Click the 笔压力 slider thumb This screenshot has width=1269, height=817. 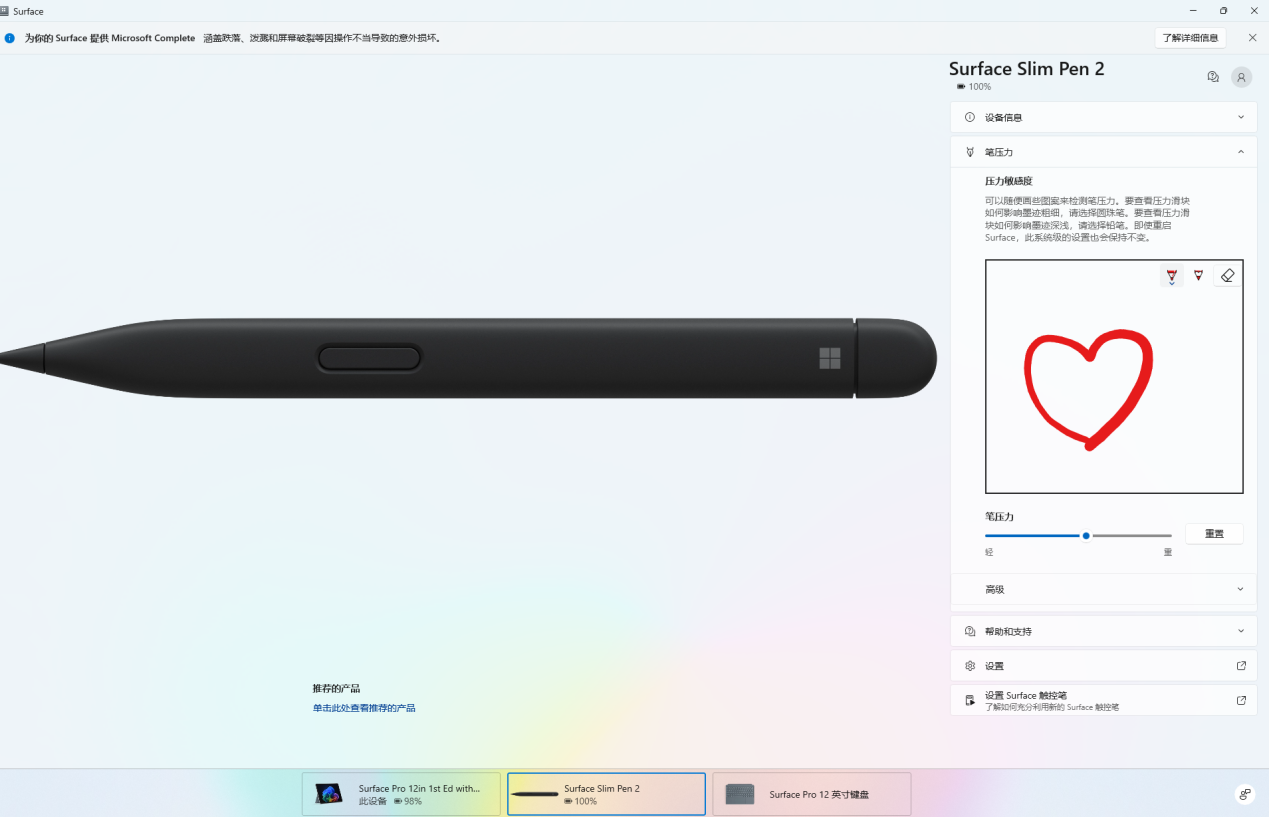point(1086,536)
